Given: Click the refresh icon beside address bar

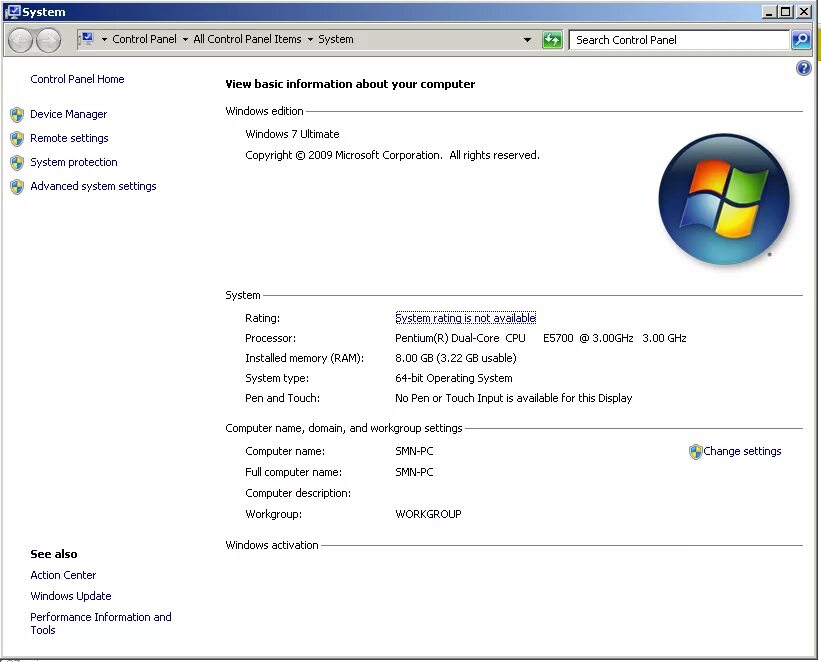Looking at the screenshot, I should 552,40.
